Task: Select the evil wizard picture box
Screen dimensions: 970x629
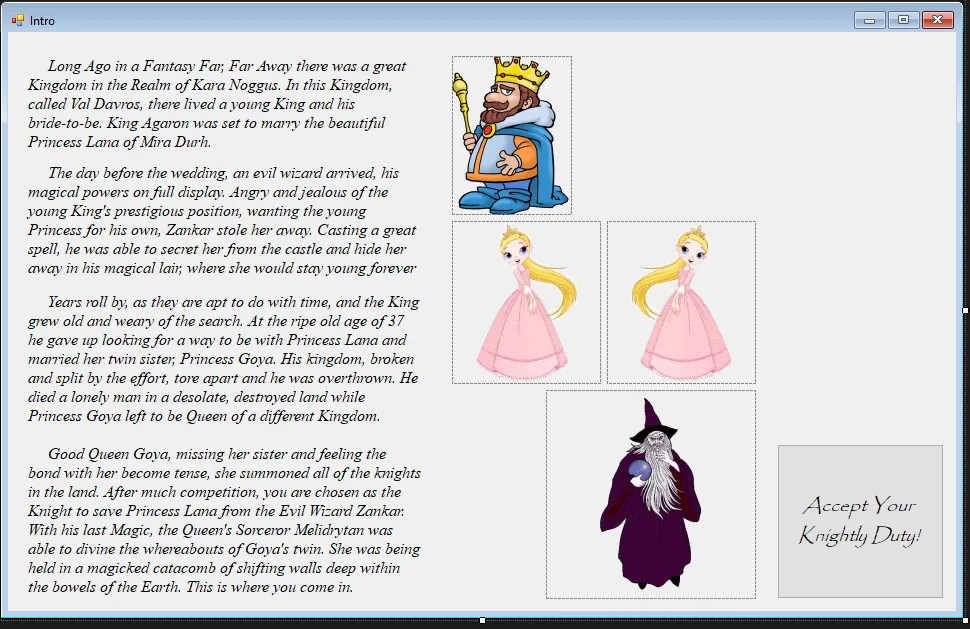Action: point(651,494)
